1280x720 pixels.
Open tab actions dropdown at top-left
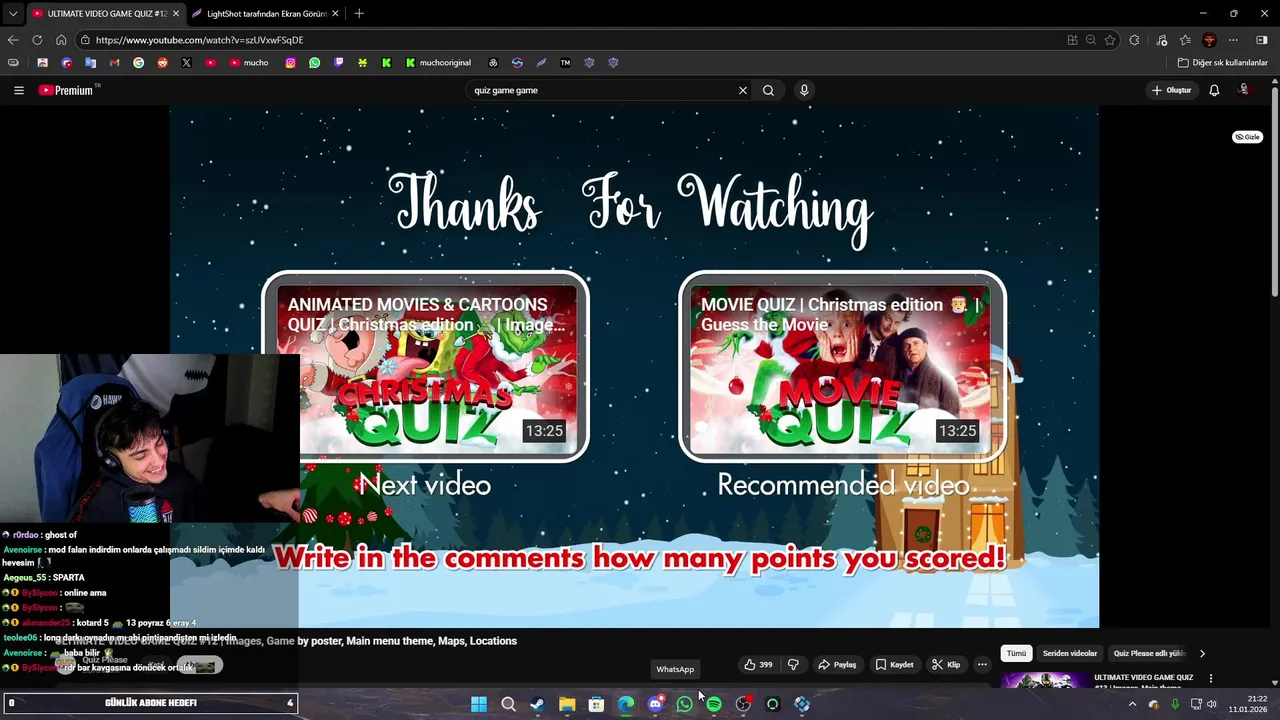click(x=12, y=14)
